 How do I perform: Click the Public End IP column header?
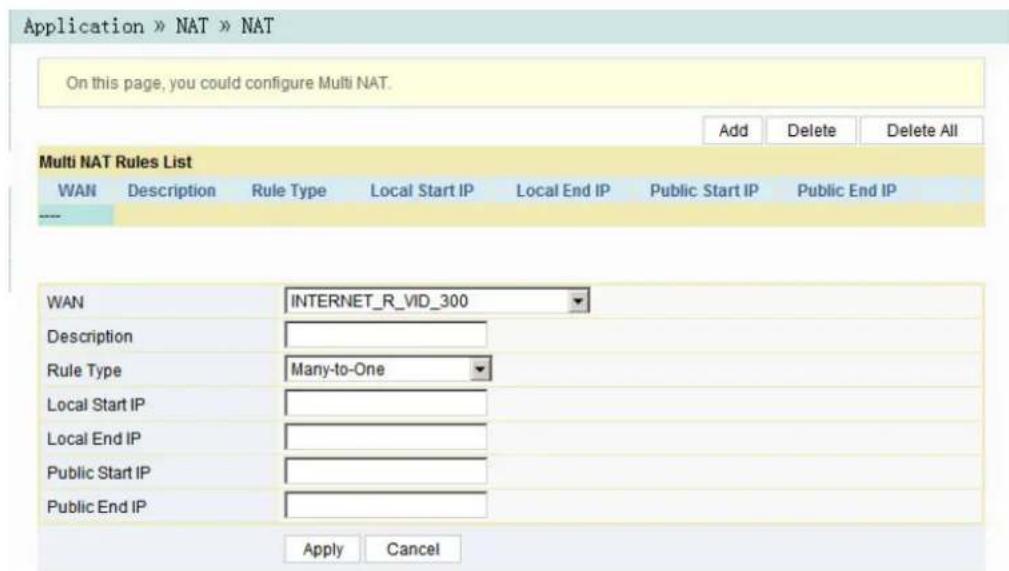coord(846,191)
